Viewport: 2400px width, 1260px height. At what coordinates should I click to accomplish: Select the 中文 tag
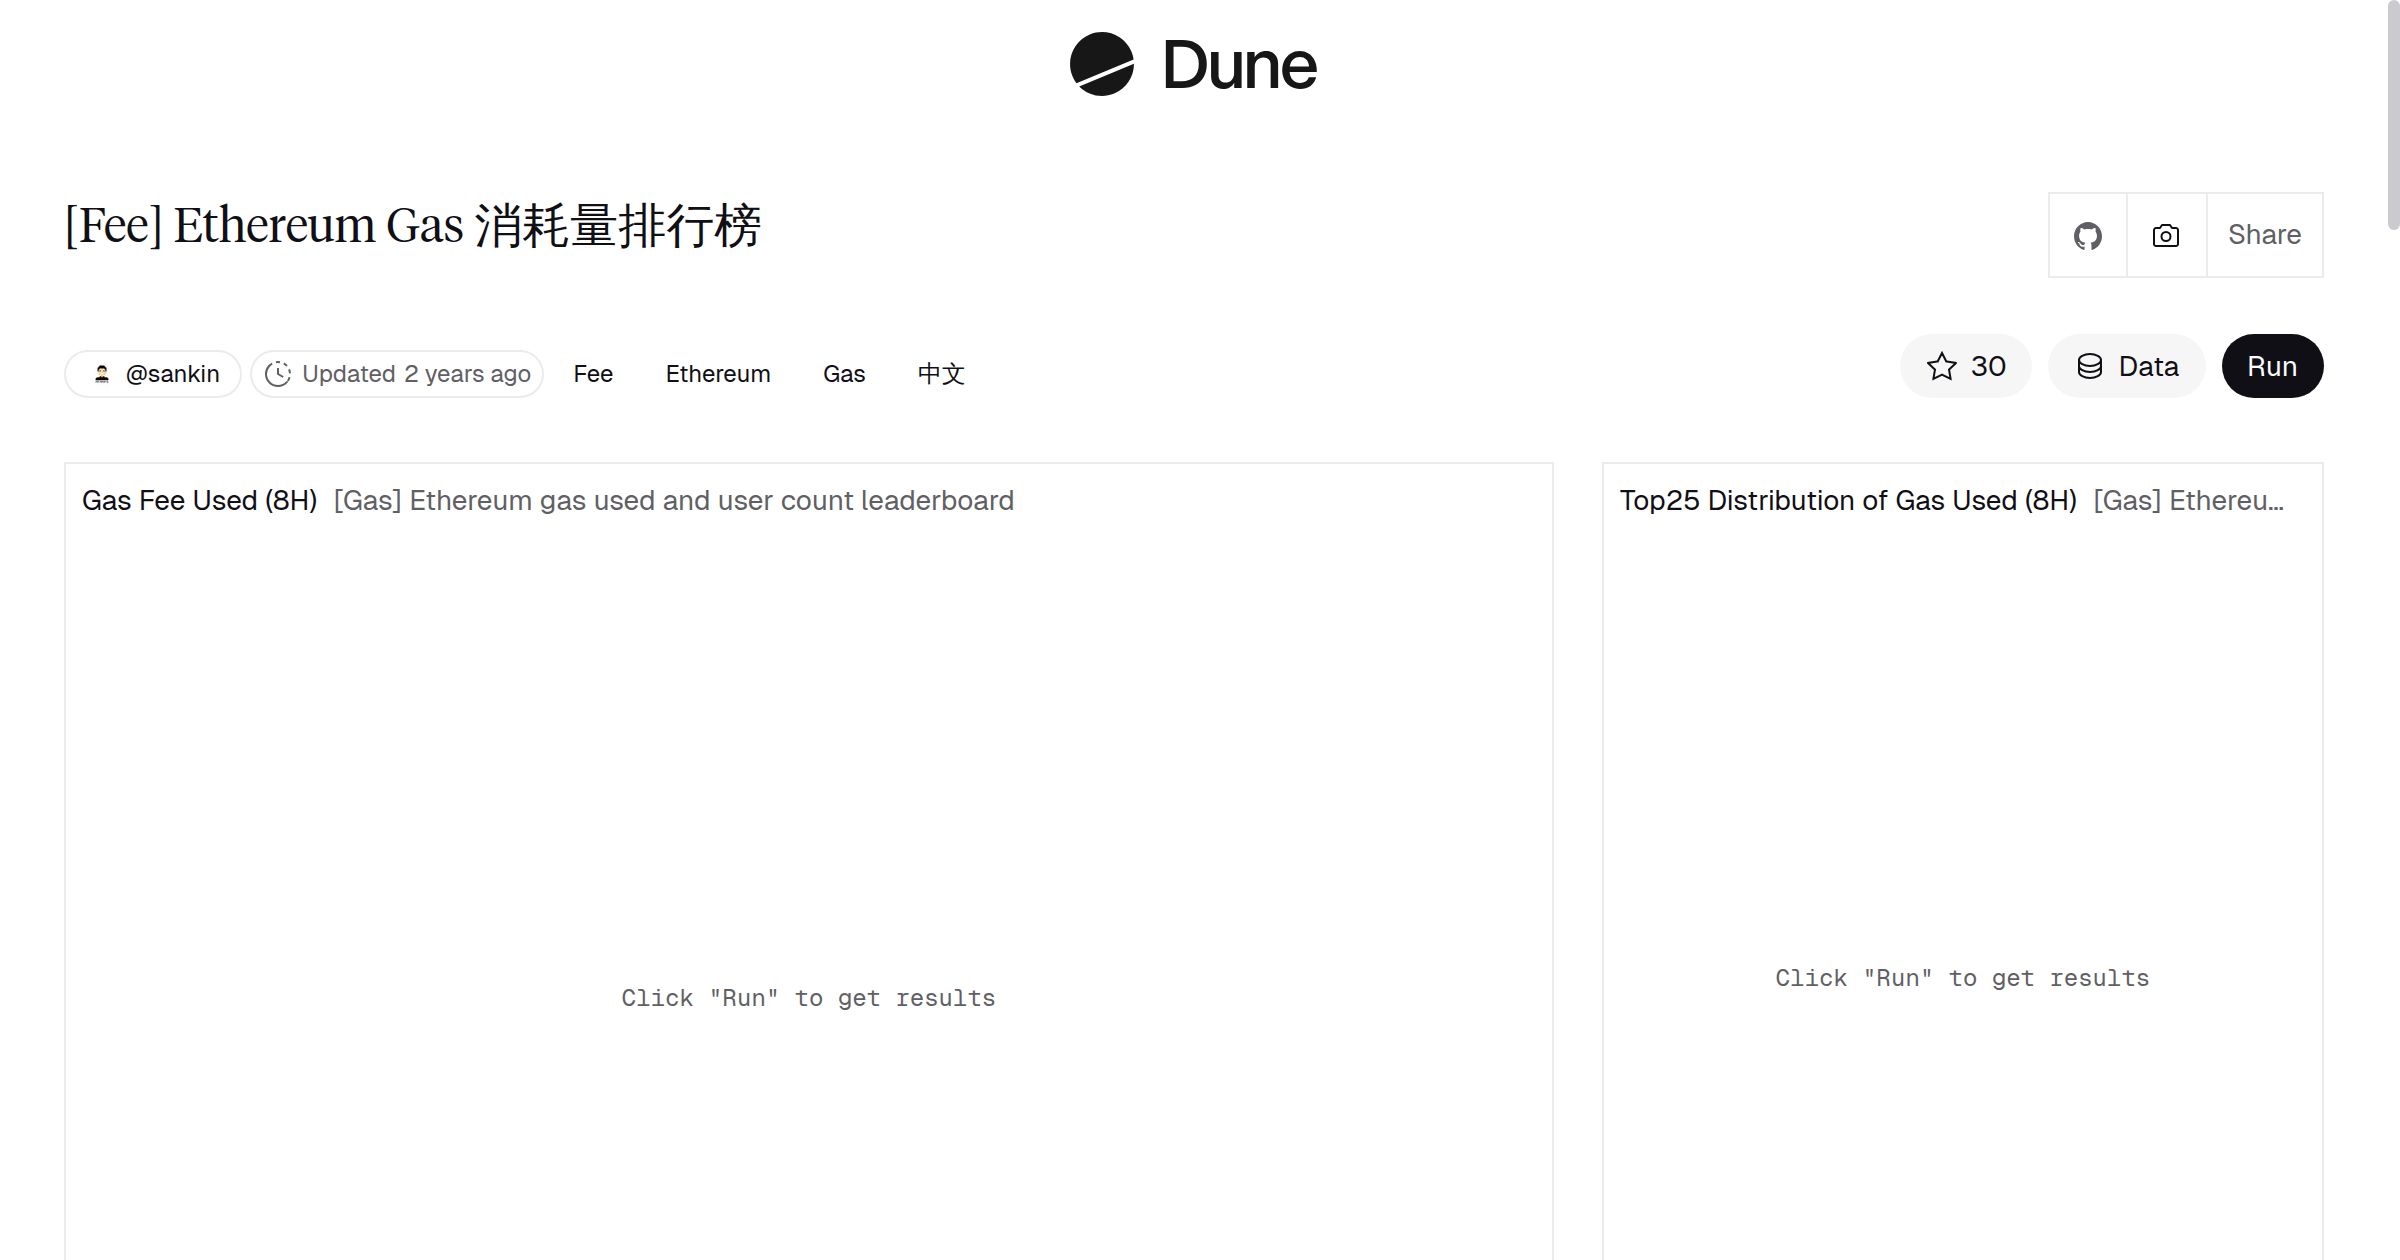click(x=940, y=373)
